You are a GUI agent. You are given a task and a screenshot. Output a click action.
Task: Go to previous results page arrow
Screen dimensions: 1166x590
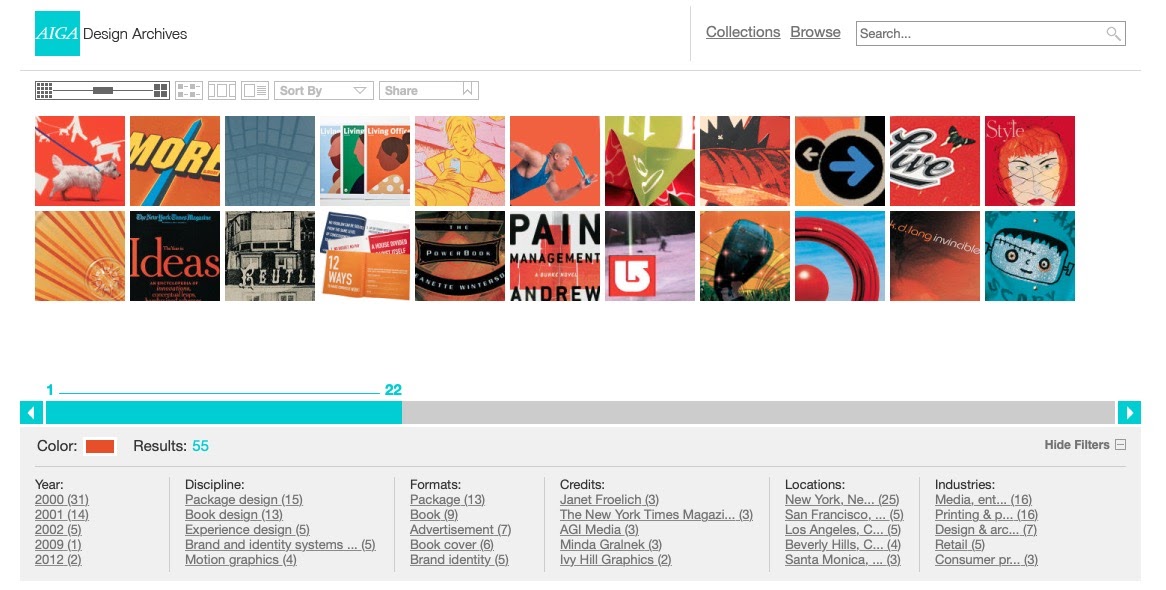pos(31,412)
